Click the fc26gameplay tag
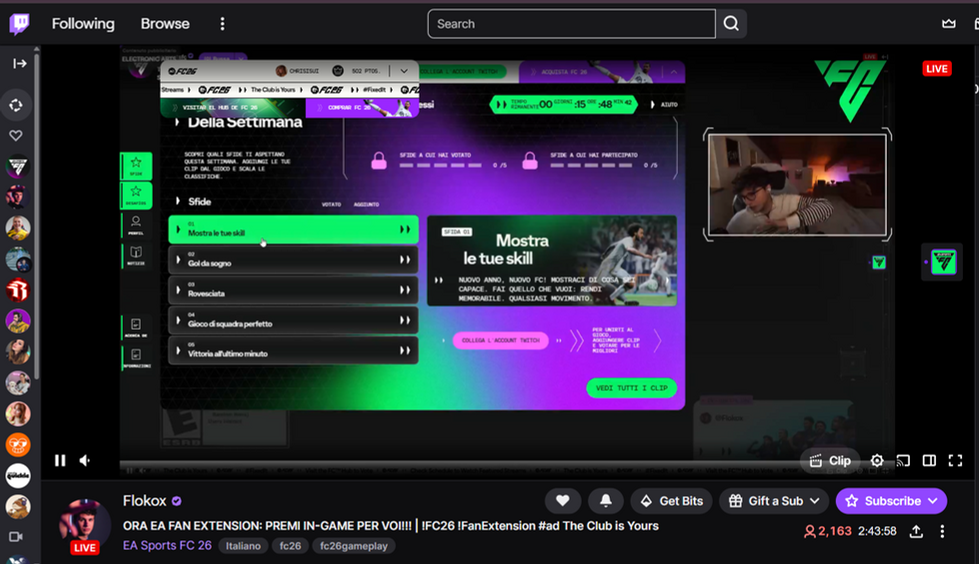This screenshot has width=979, height=564. pos(353,546)
